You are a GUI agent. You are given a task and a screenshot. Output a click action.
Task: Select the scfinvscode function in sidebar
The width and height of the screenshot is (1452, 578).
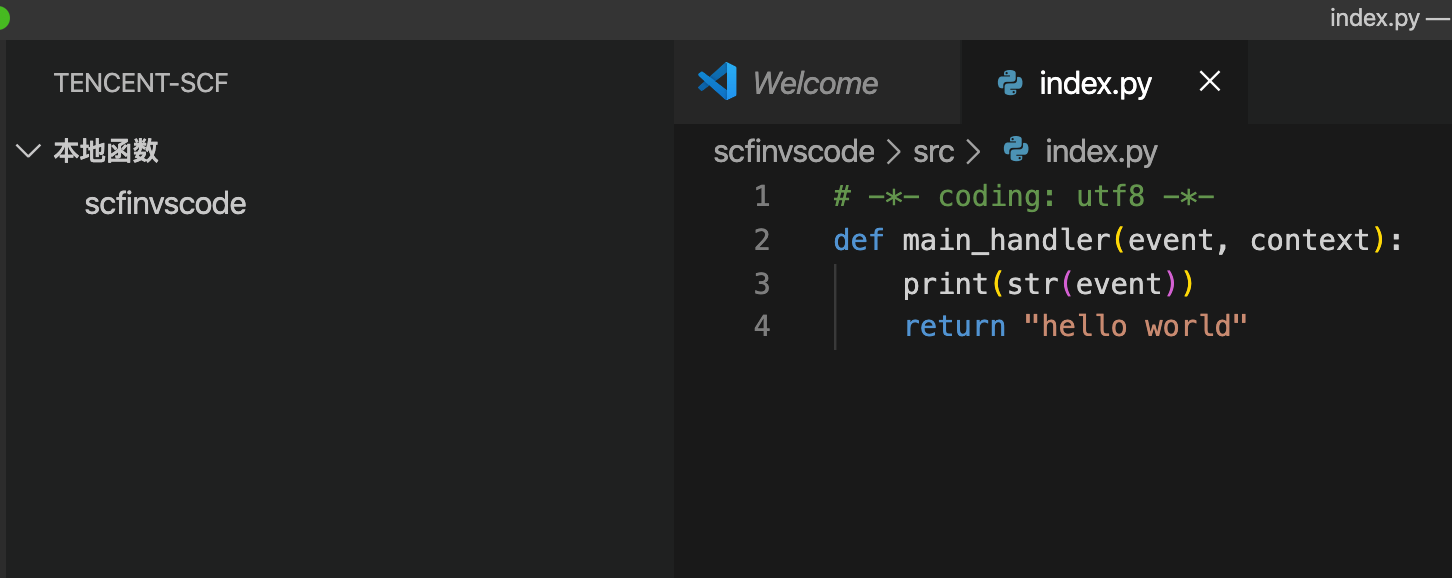click(165, 204)
